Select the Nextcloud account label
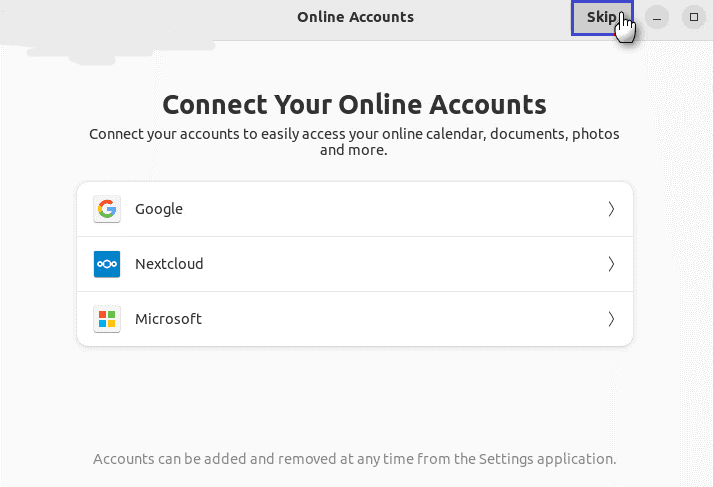The width and height of the screenshot is (713, 487). coord(169,264)
